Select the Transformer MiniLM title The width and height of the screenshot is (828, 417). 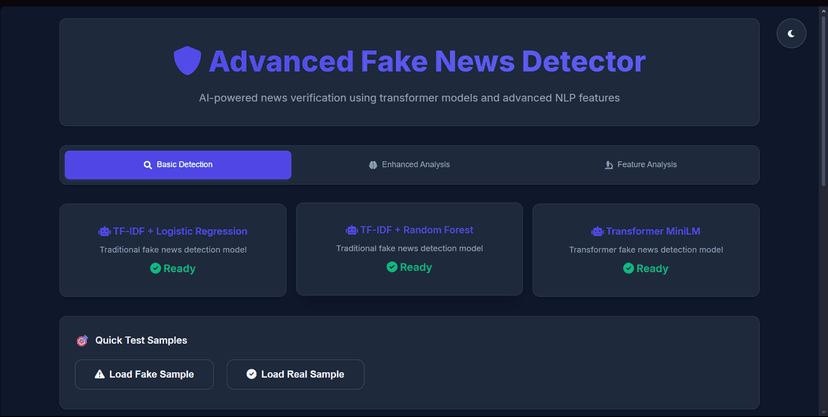pyautogui.click(x=653, y=231)
